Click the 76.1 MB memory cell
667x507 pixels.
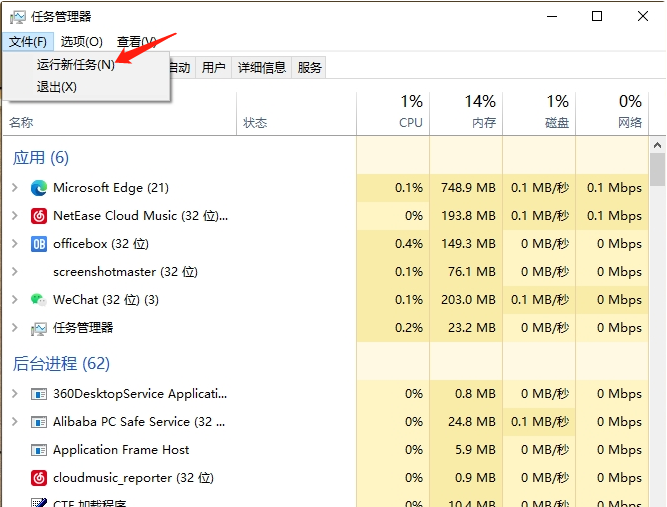tap(466, 272)
